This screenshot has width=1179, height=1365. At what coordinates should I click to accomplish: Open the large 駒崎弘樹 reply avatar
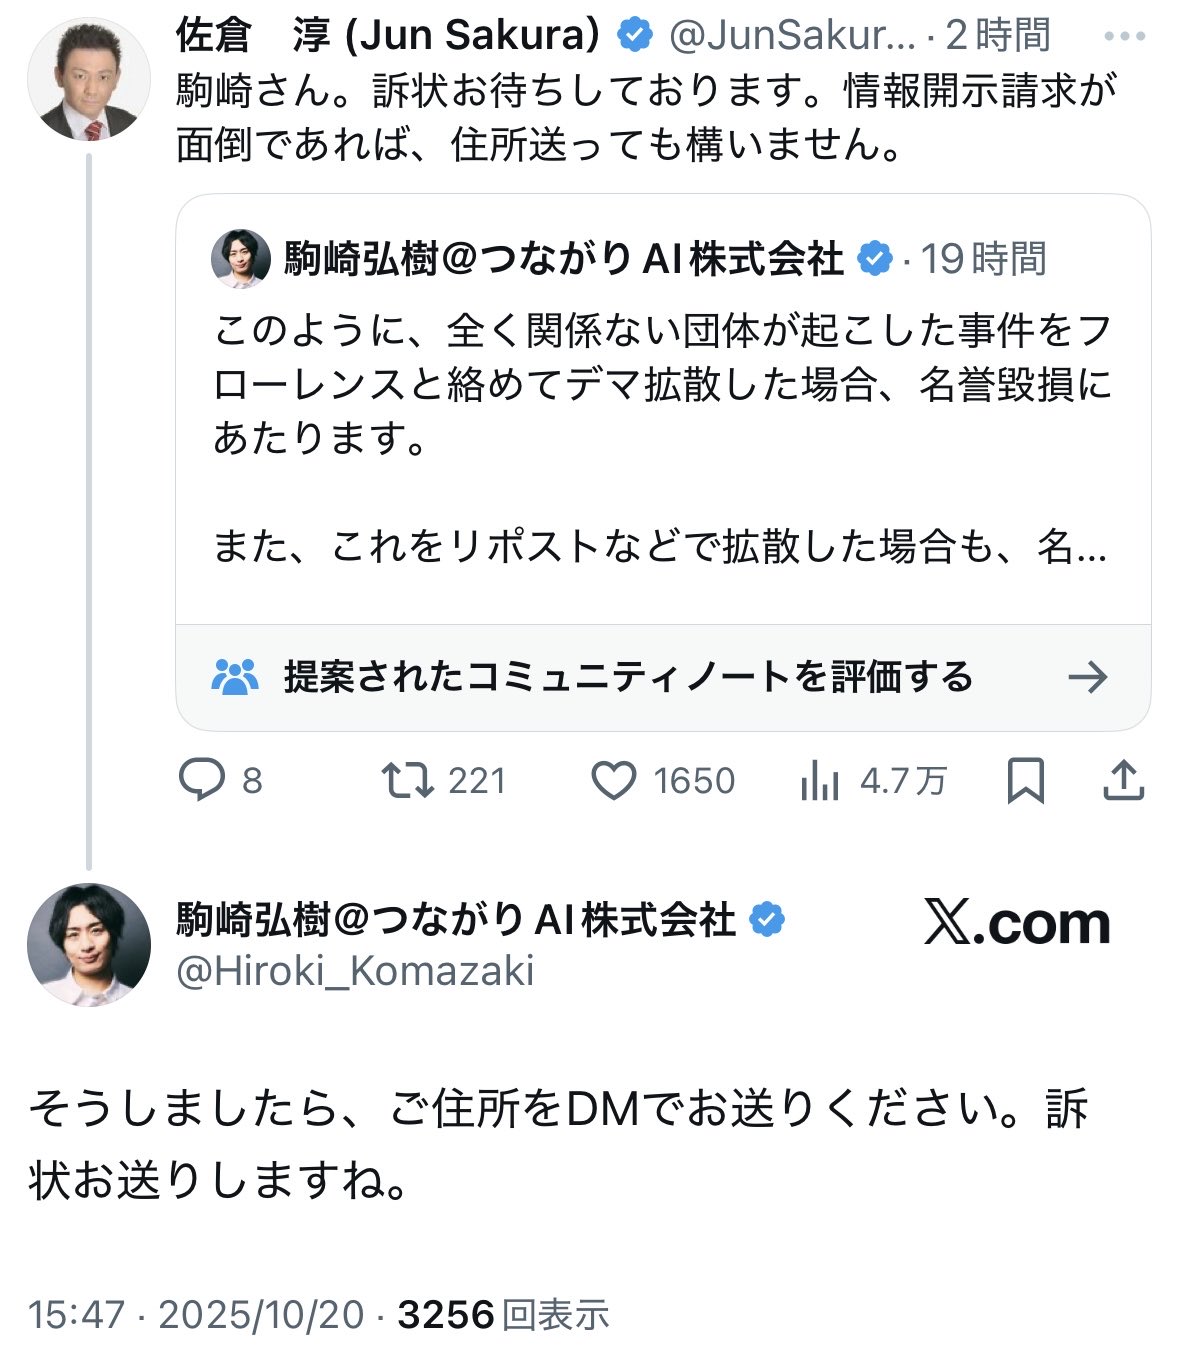(x=88, y=944)
